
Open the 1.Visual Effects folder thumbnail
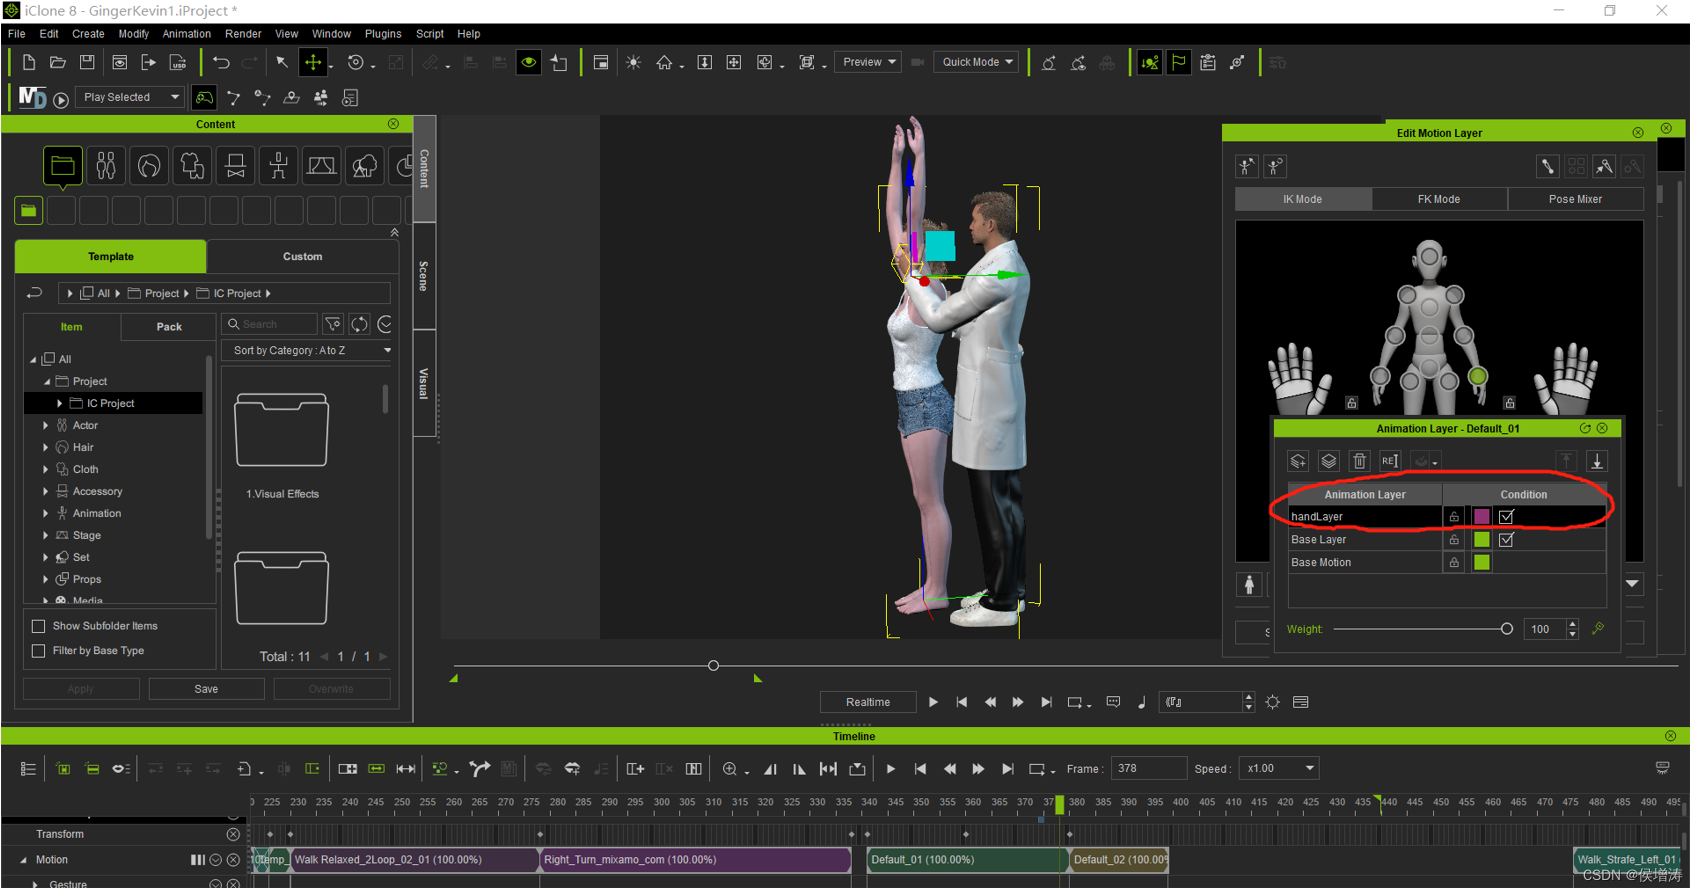point(282,431)
